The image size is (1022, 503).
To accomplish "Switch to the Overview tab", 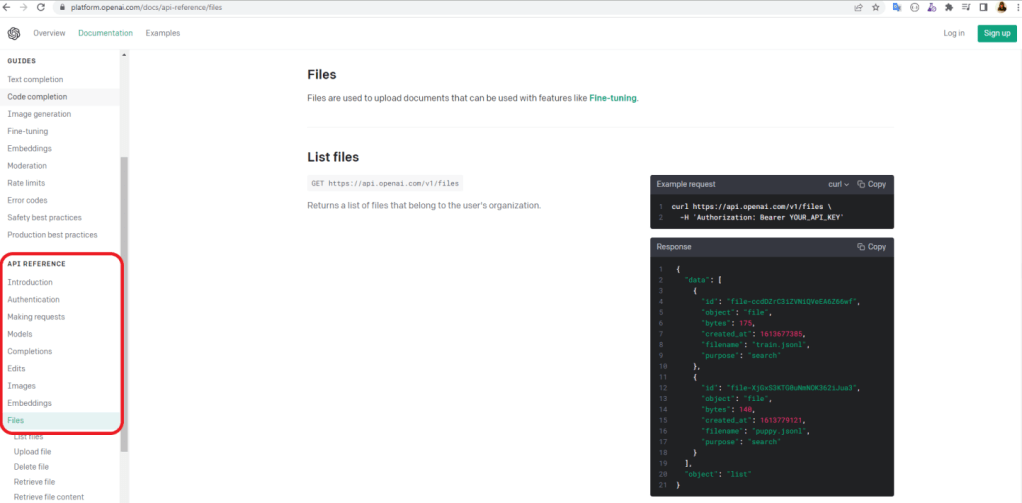I will (49, 33).
